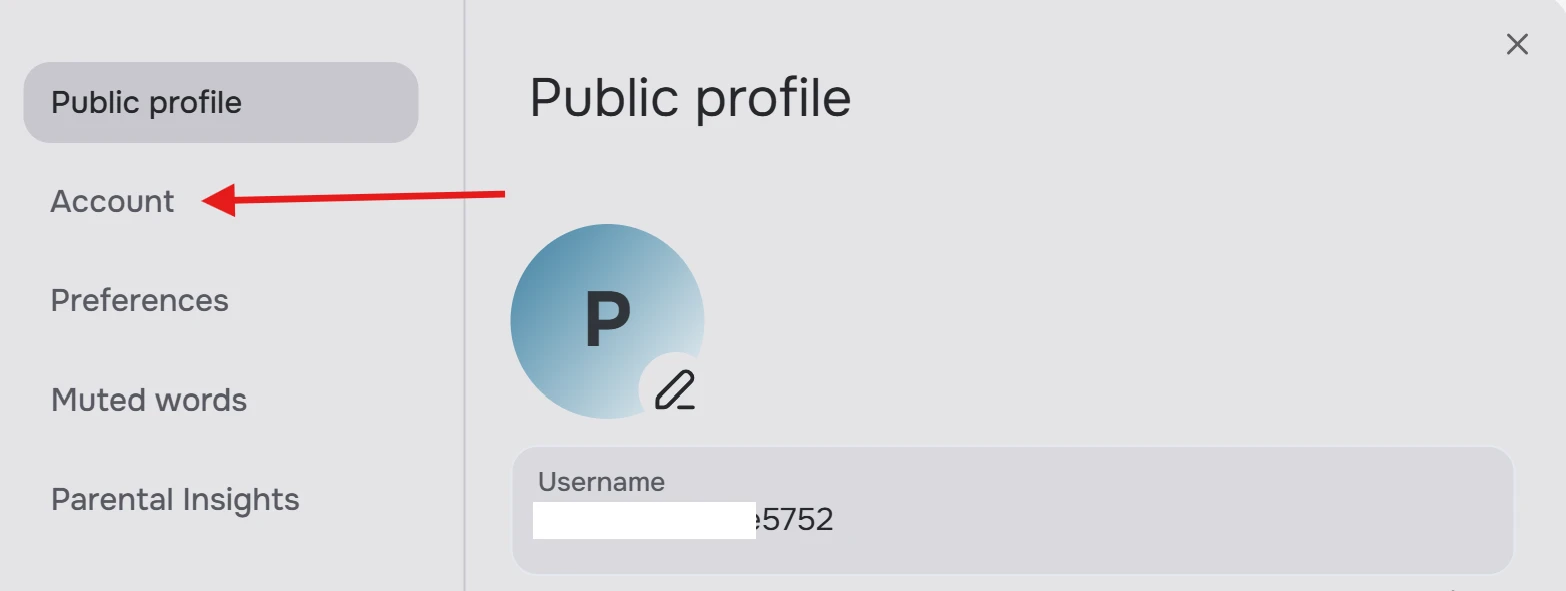The height and width of the screenshot is (591, 1566).
Task: View Parental Insights settings
Action: 175,499
